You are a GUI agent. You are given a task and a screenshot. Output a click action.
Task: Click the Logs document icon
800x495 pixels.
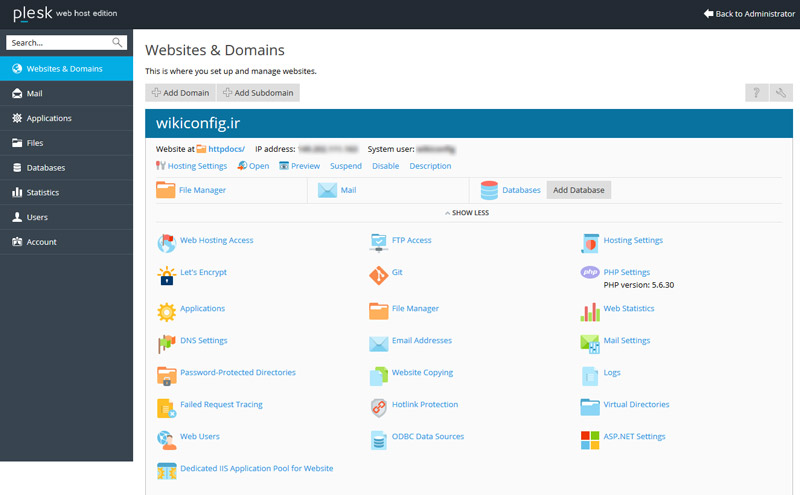(x=590, y=376)
